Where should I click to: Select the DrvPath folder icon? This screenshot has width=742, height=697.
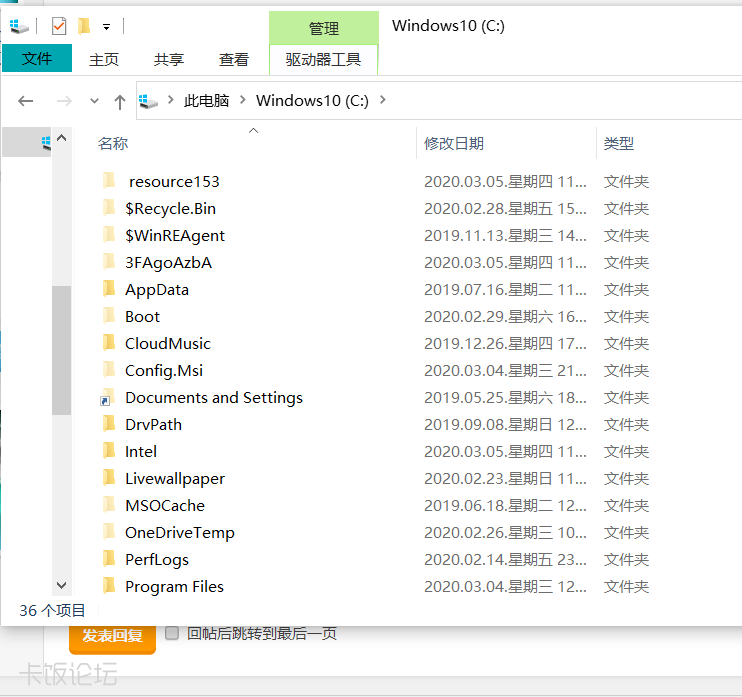[109, 423]
